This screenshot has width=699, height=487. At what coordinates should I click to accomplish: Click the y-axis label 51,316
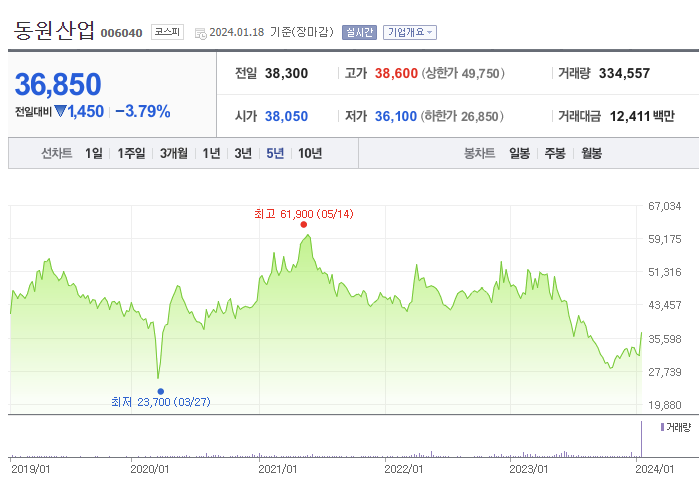coord(664,272)
